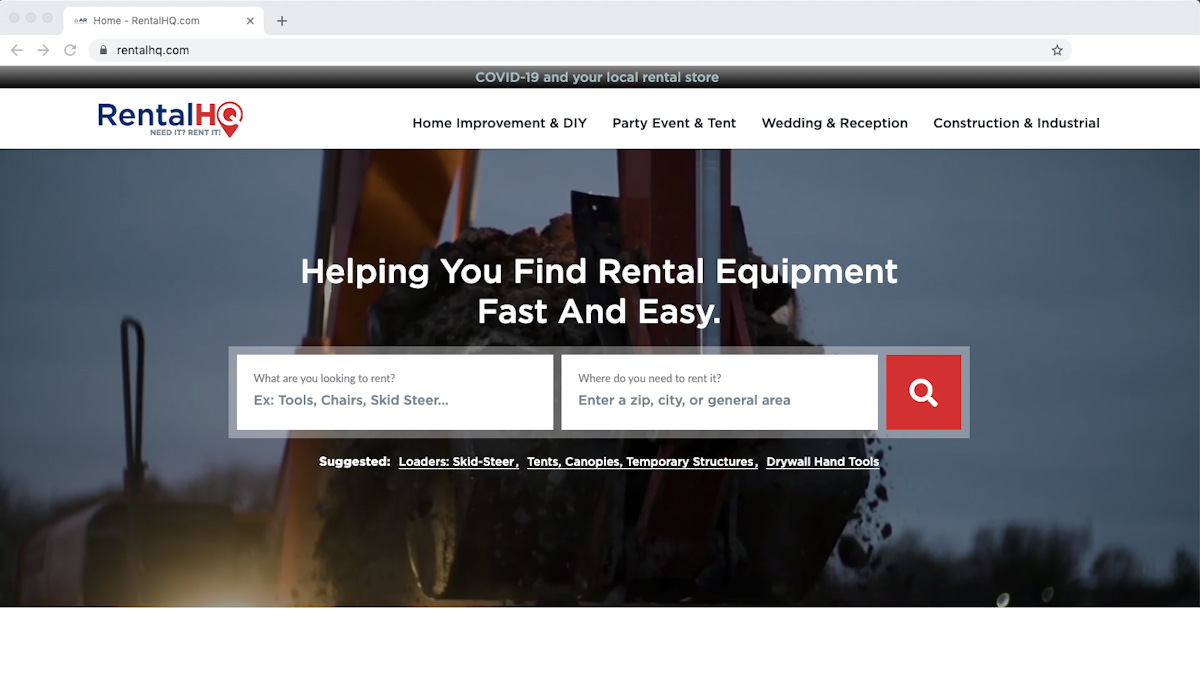
Task: Open the Loaders: Skid-Steer suggested link
Action: coord(456,461)
